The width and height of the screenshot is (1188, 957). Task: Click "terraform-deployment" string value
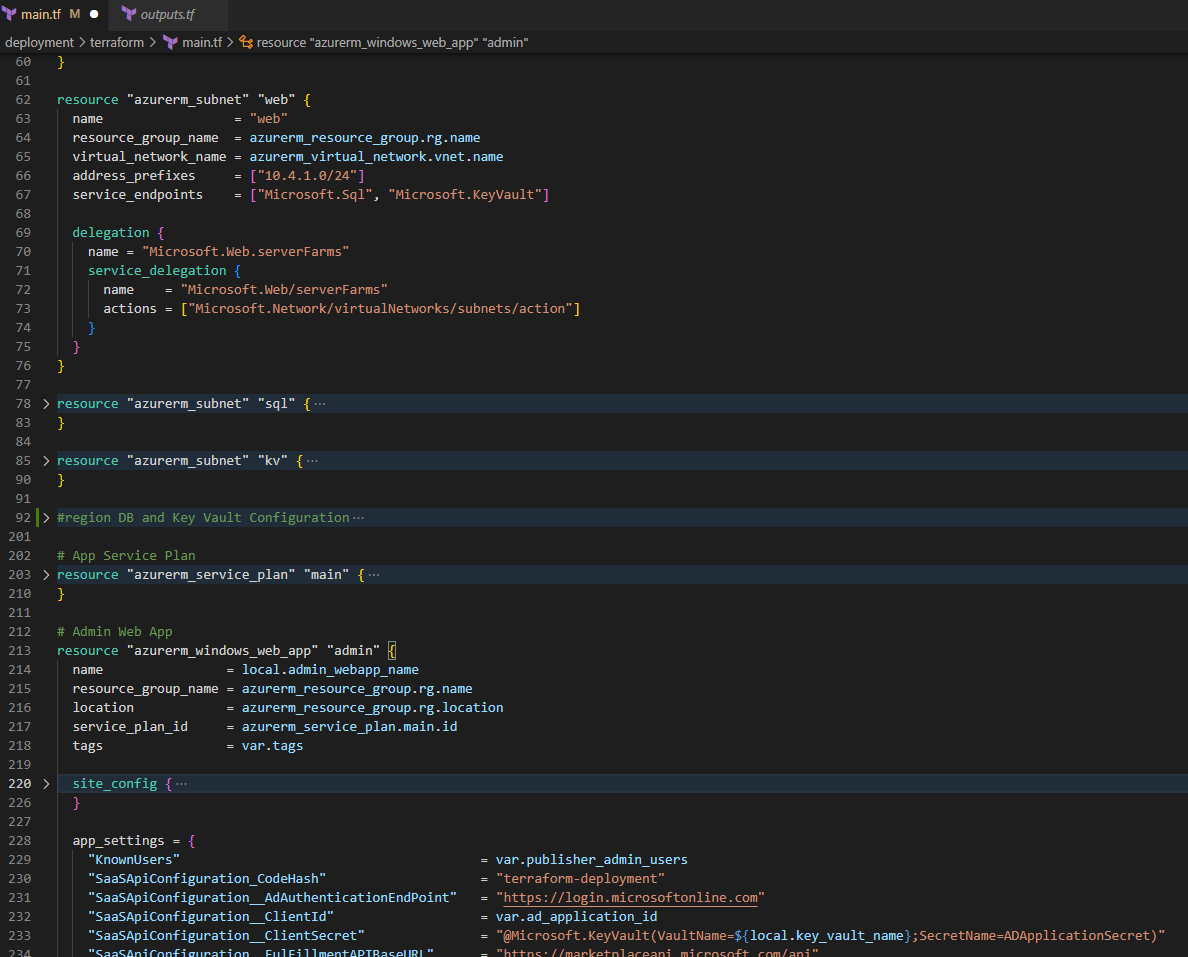coord(580,878)
